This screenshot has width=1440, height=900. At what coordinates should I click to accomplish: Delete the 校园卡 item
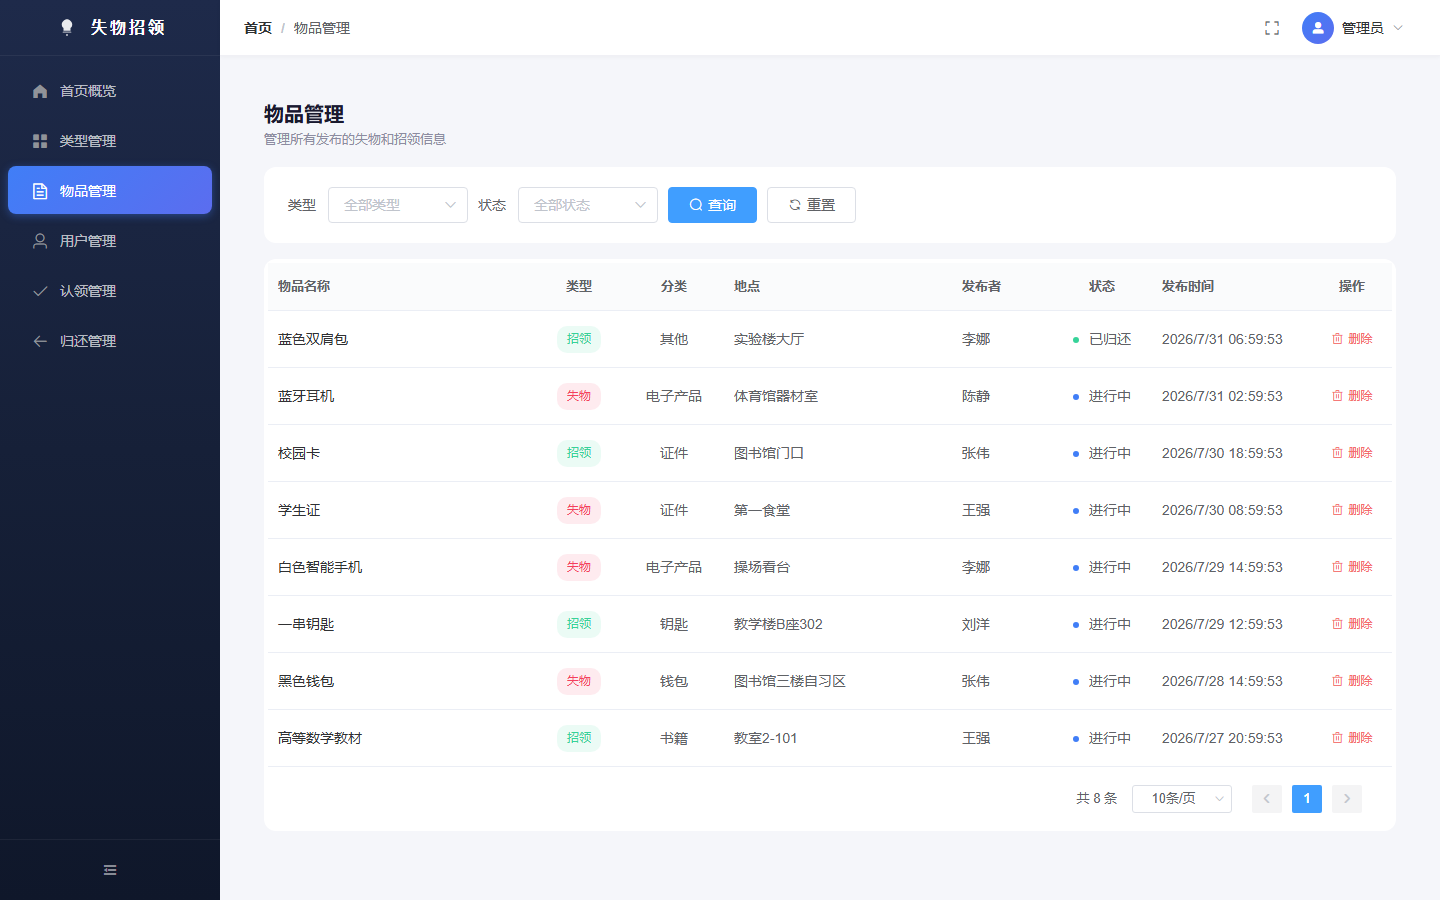coord(1352,453)
